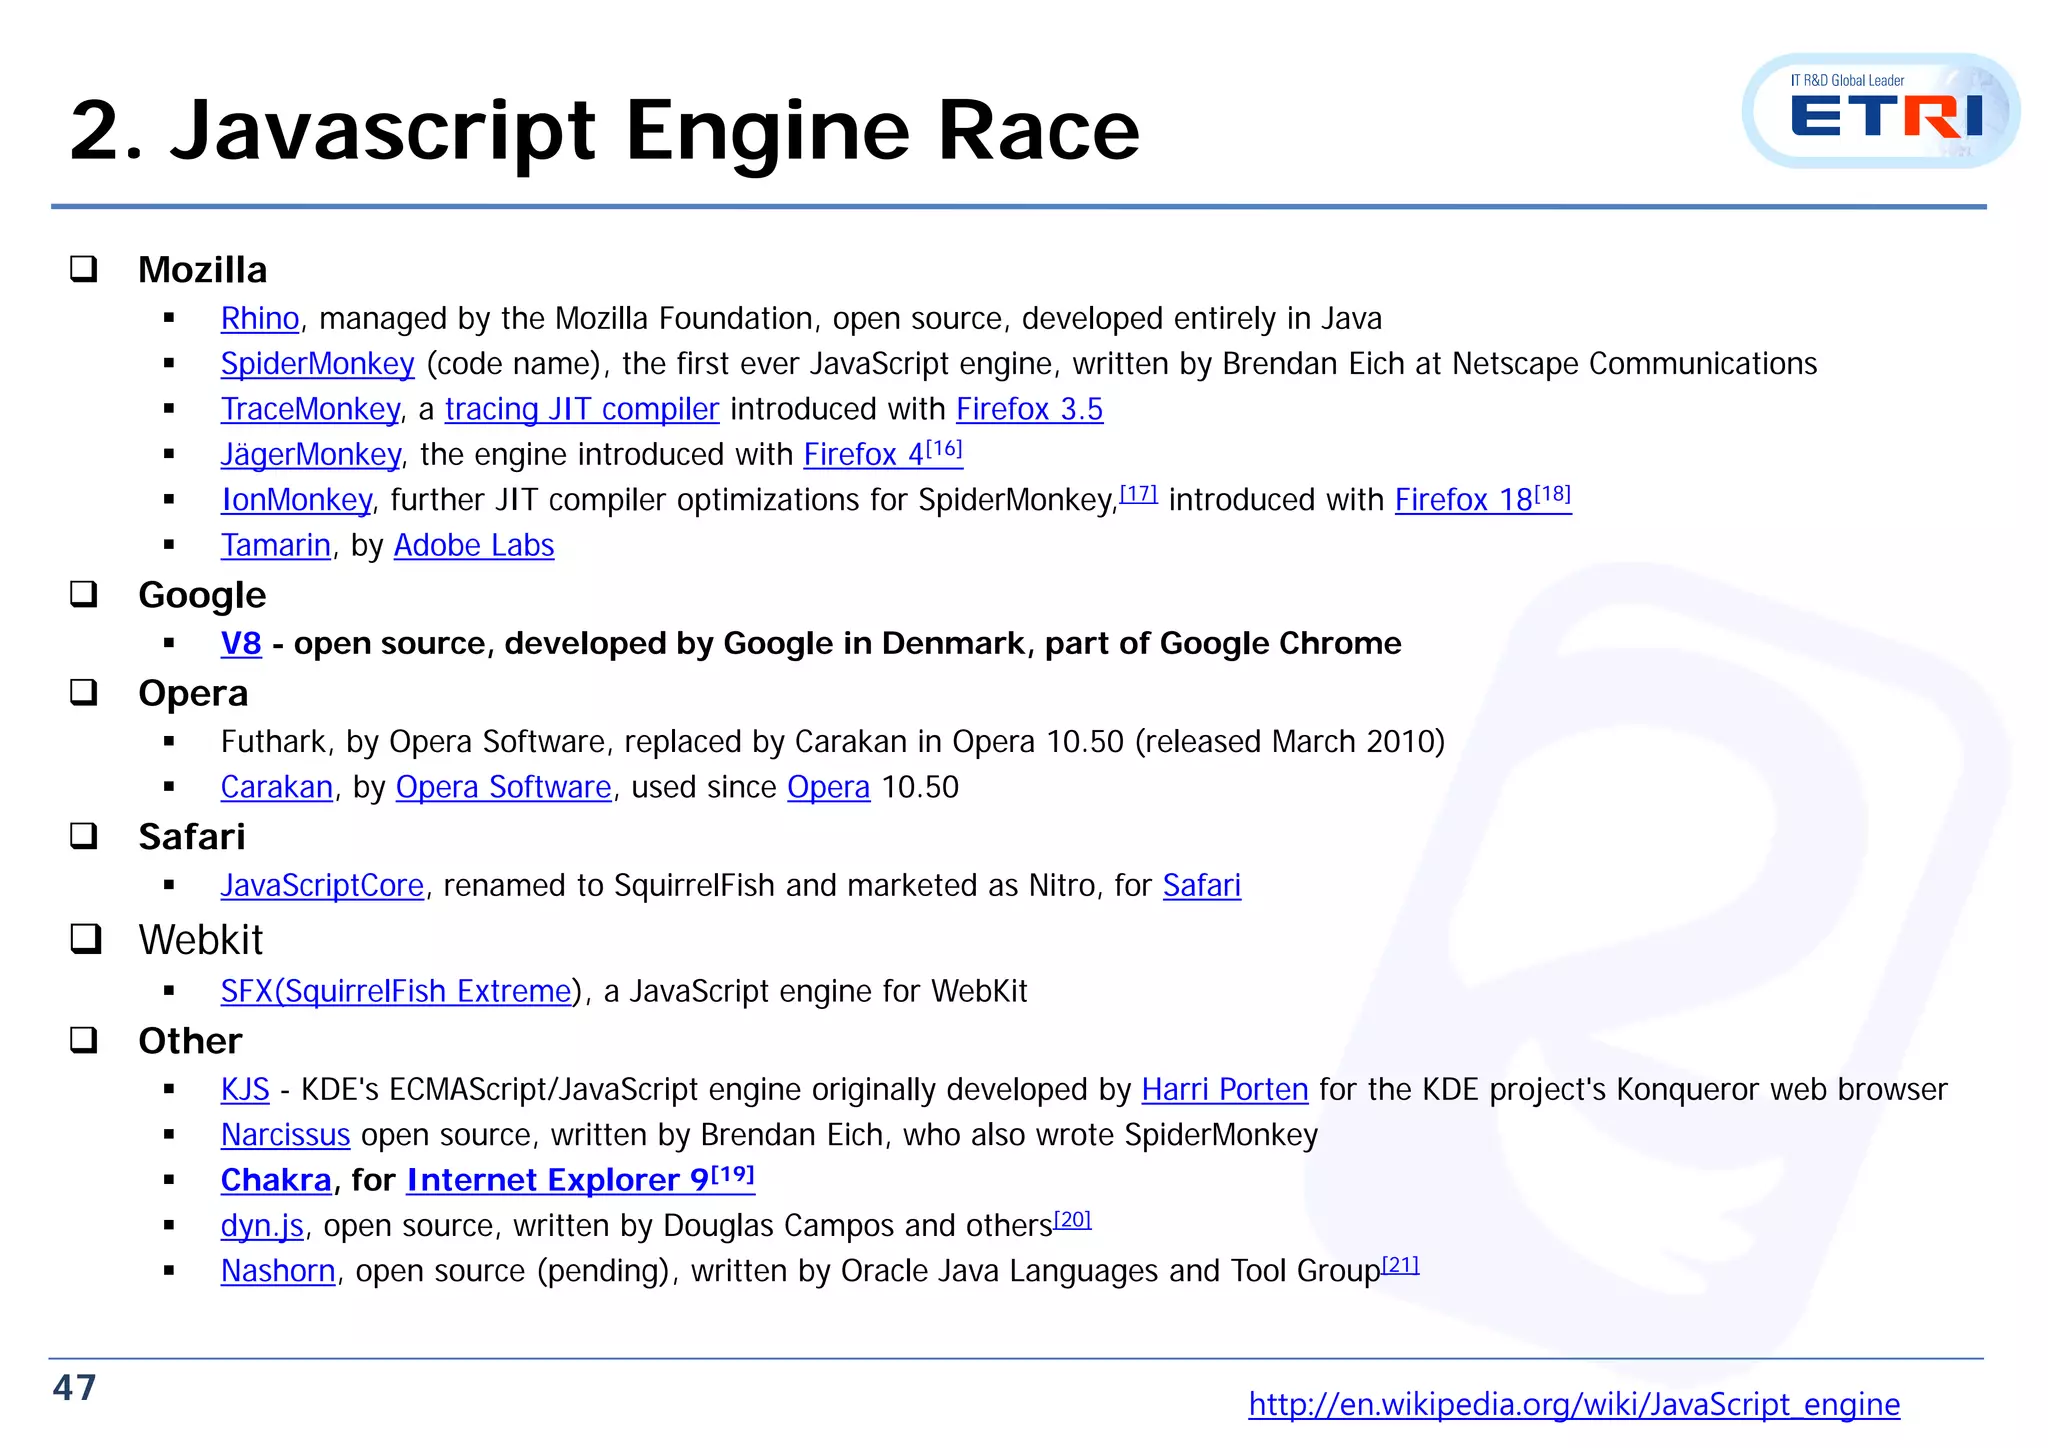Select the Webkit section heading
The height and width of the screenshot is (1448, 2048).
coord(201,940)
